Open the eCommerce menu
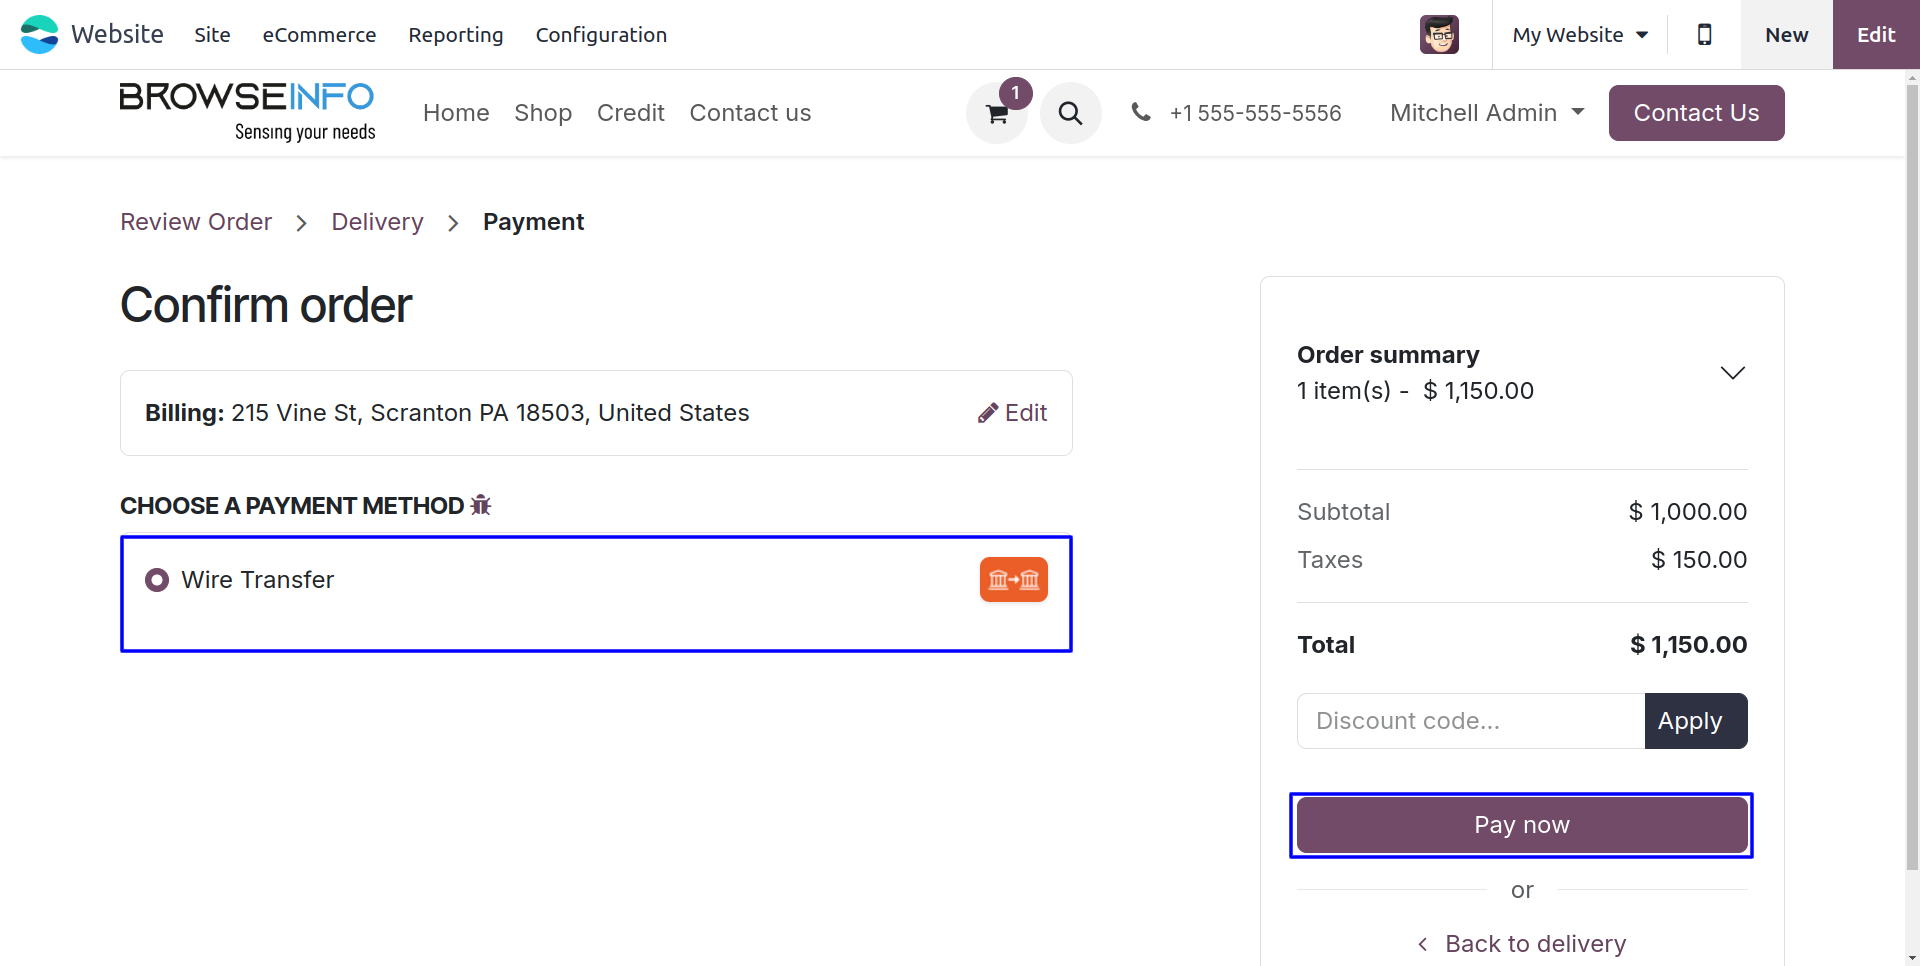The image size is (1920, 966). (x=319, y=35)
